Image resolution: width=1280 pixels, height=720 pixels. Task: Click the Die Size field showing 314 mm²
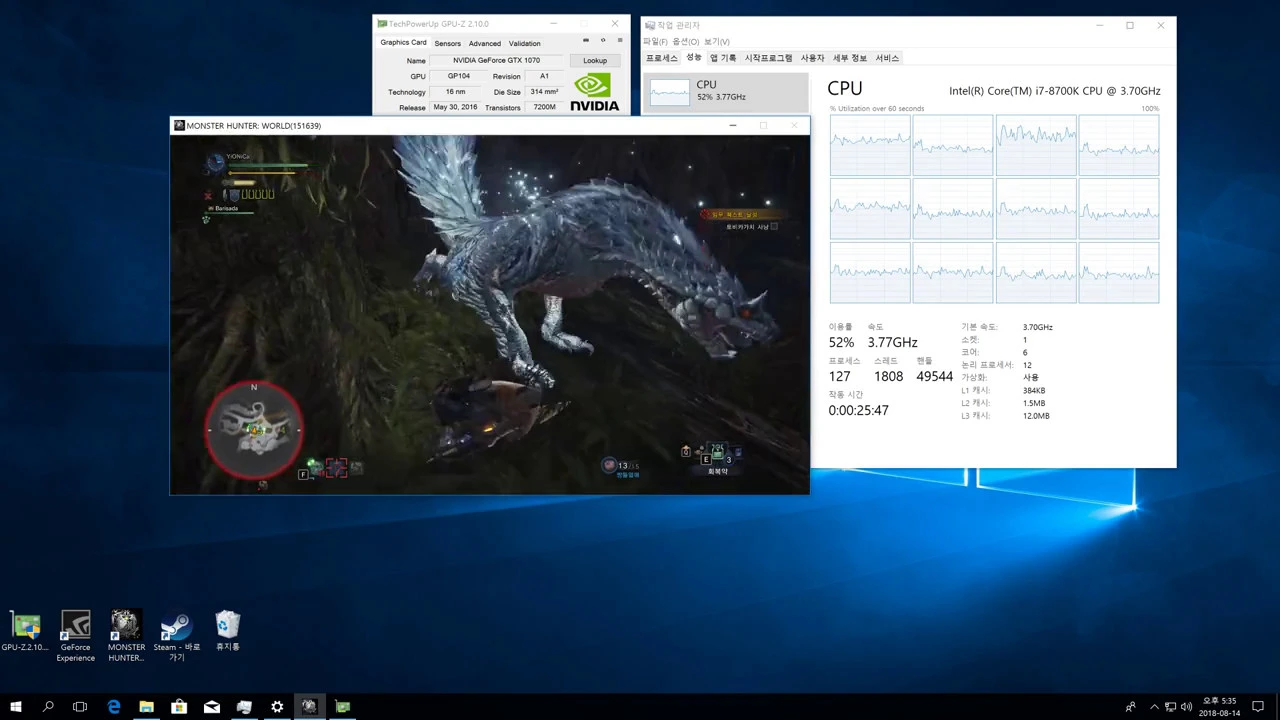click(544, 92)
